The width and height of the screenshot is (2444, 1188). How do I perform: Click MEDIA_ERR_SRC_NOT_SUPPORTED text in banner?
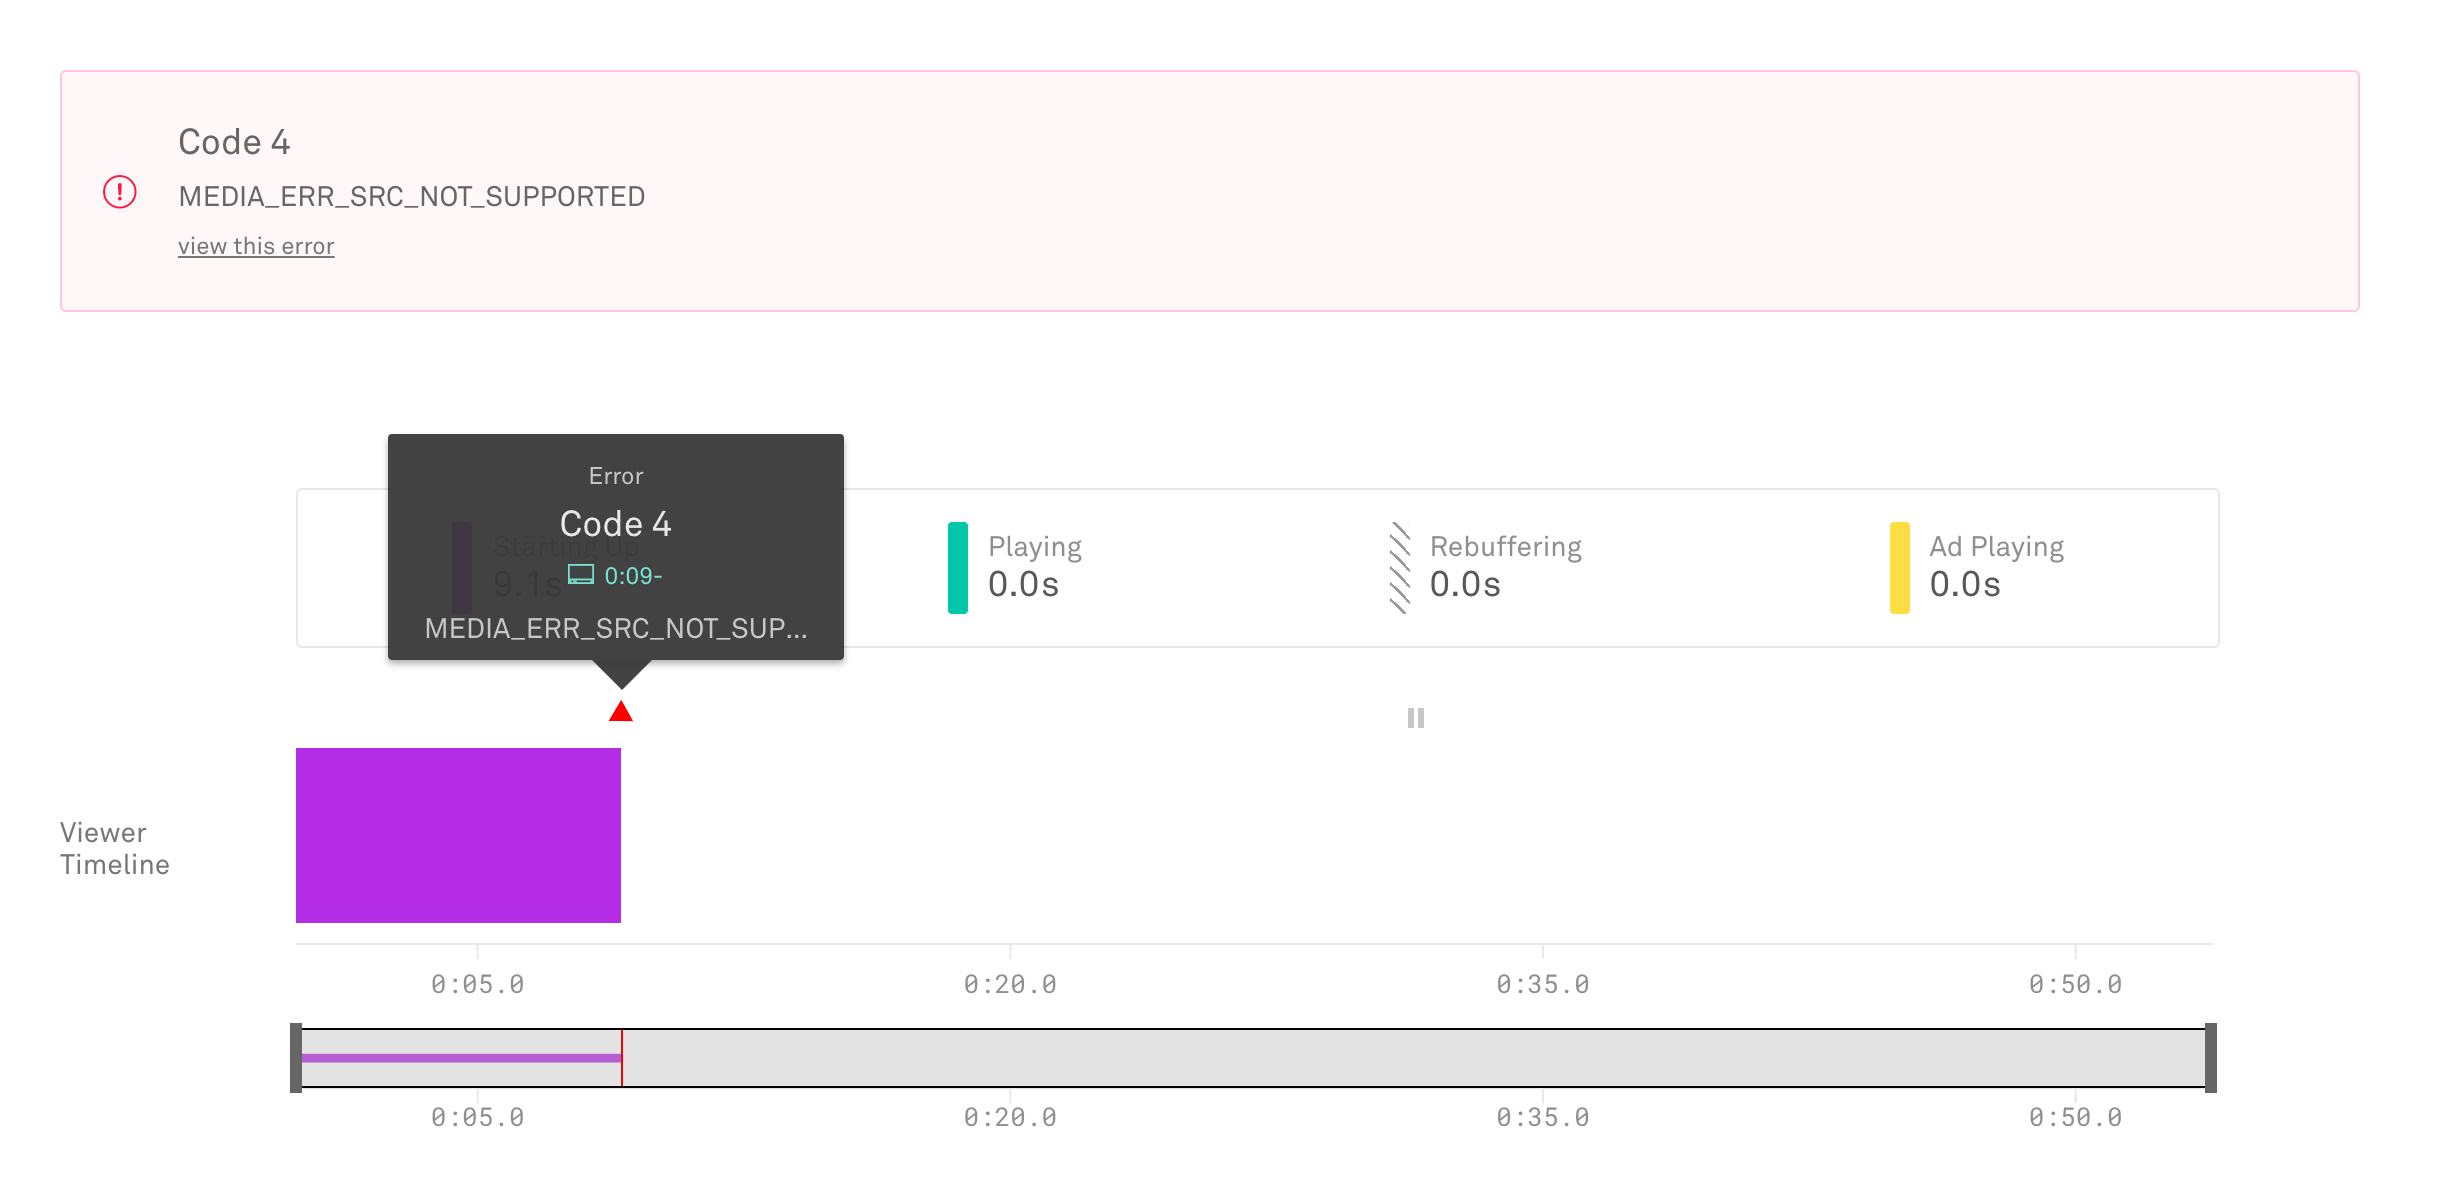point(412,196)
